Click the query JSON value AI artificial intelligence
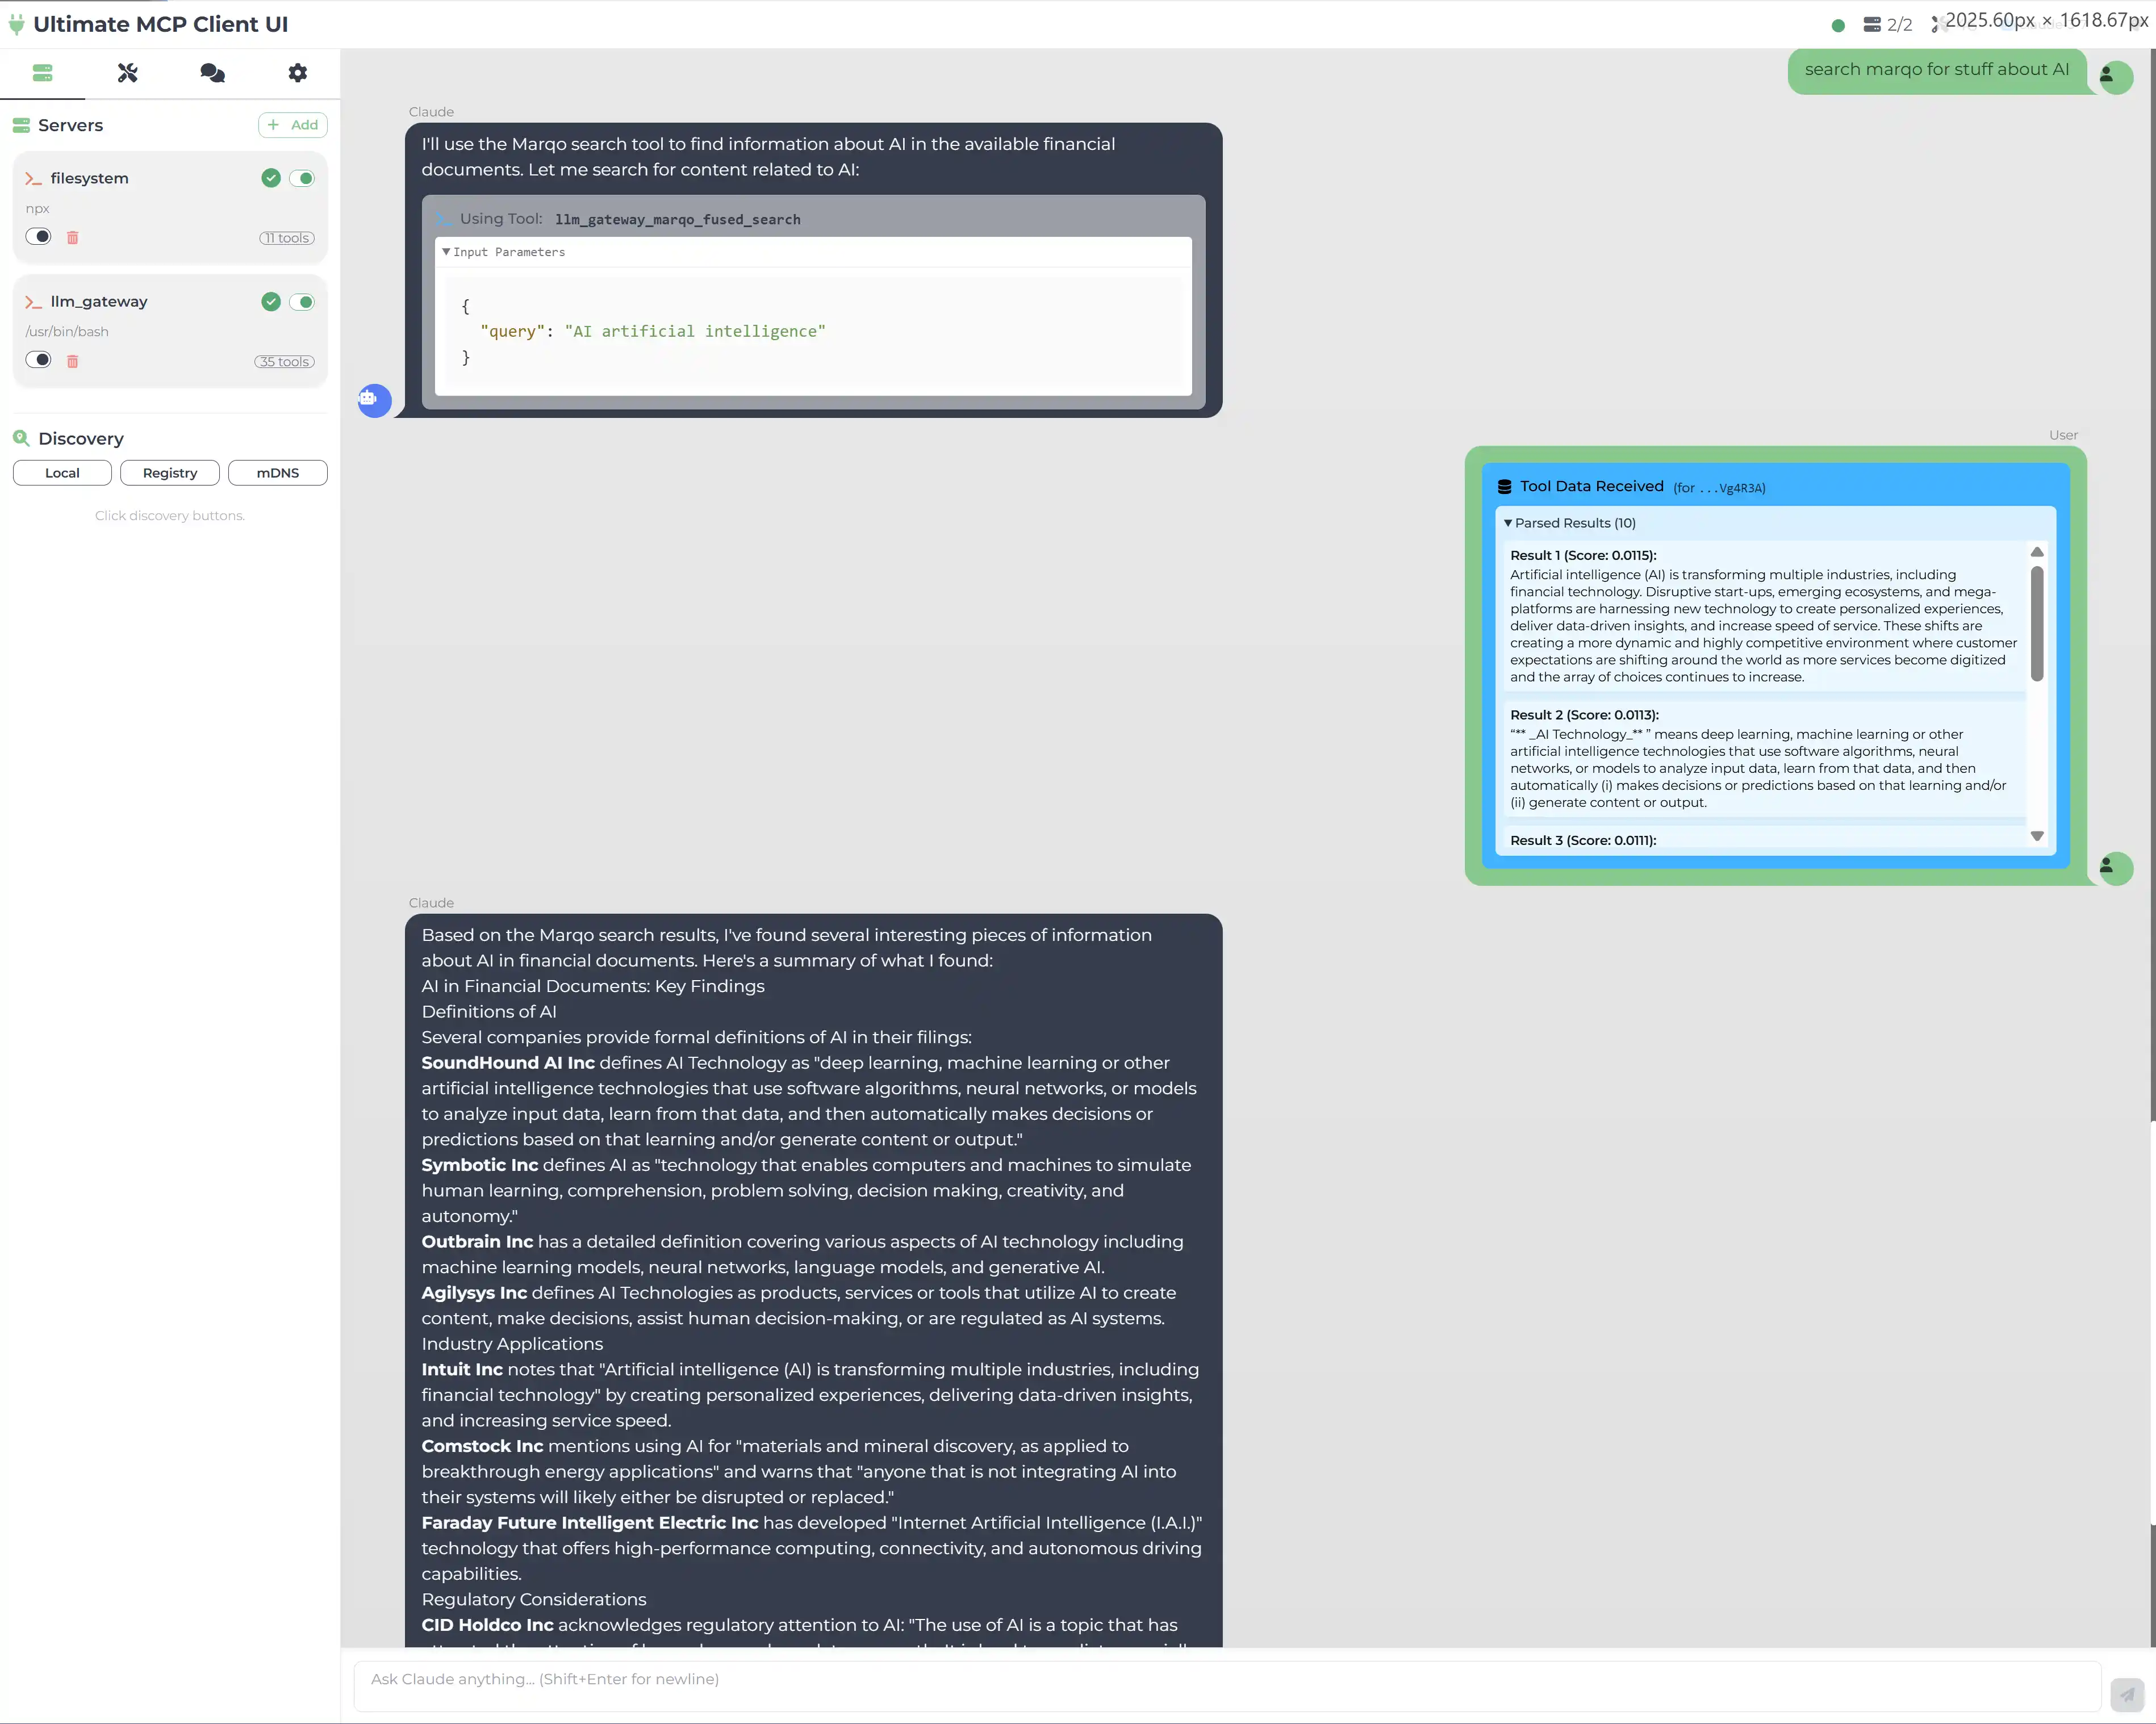The height and width of the screenshot is (1724, 2156). coord(695,332)
